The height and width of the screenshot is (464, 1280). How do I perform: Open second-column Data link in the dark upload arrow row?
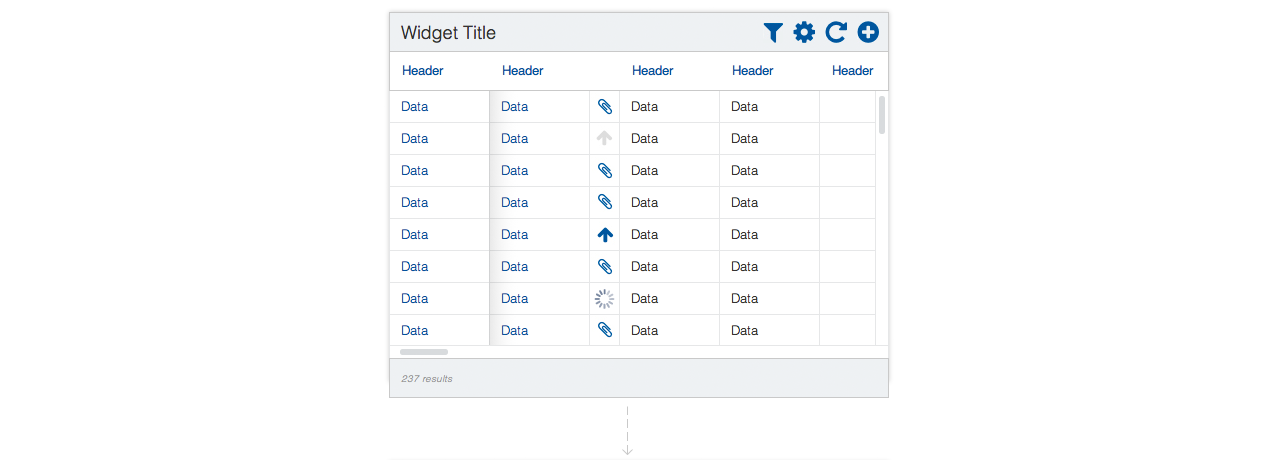515,234
